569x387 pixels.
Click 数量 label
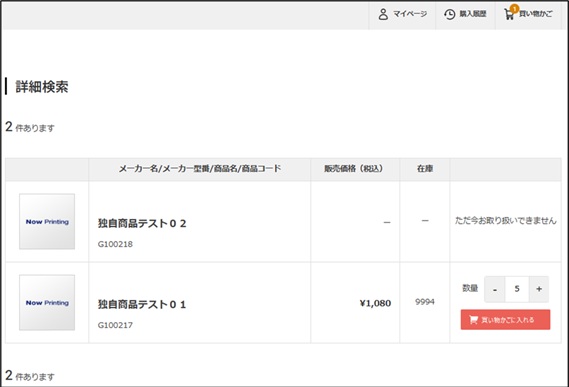tap(470, 288)
